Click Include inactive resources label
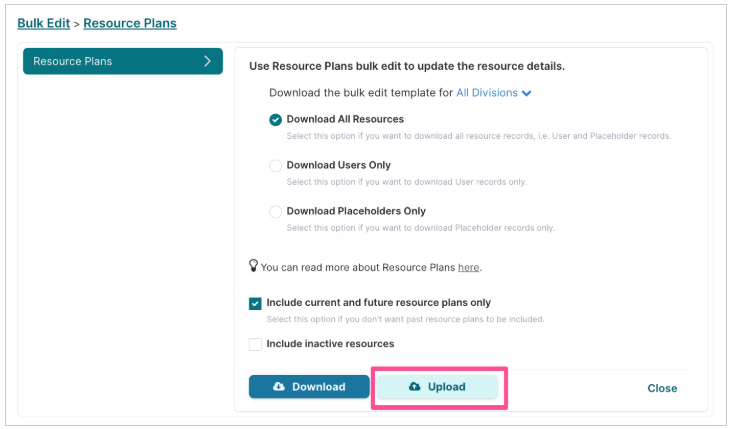Image resolution: width=731 pixels, height=429 pixels. [330, 344]
